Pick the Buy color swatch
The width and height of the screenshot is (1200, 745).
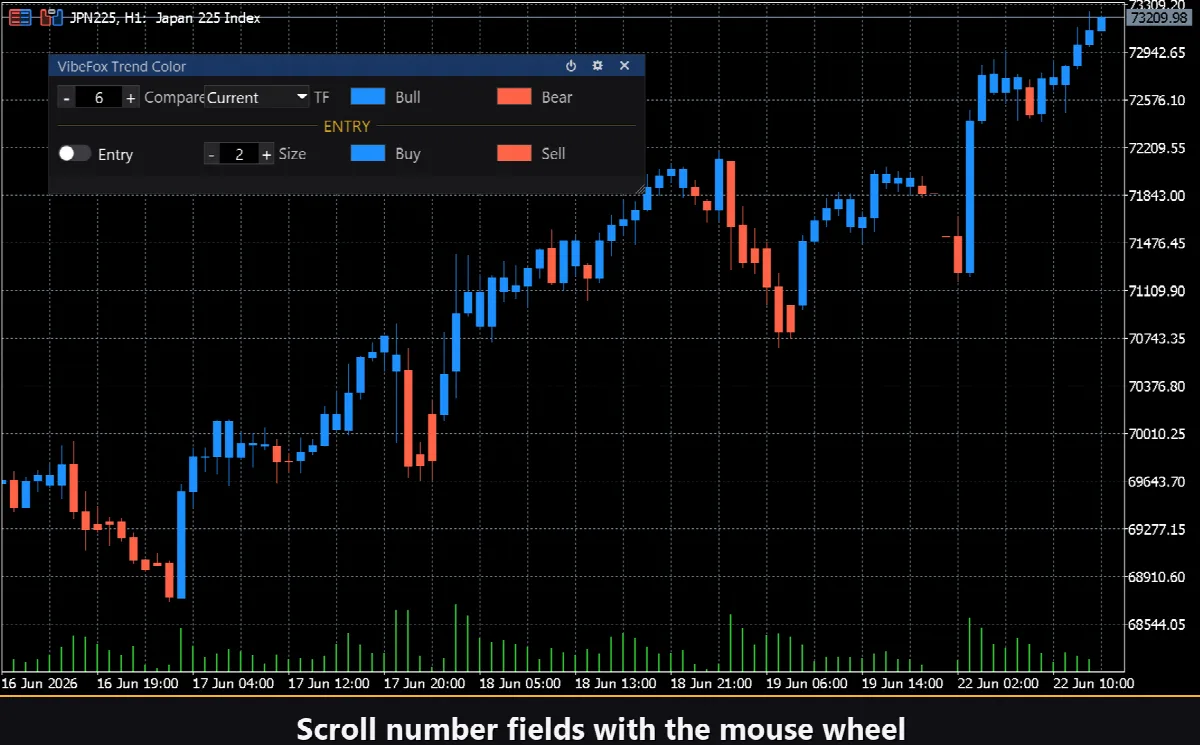(x=368, y=153)
